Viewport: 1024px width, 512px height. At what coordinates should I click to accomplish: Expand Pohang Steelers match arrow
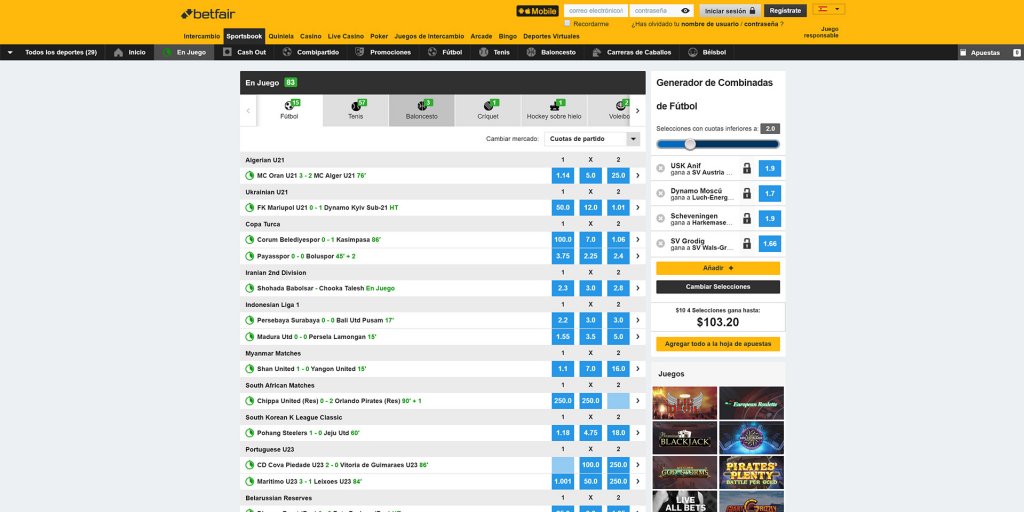[x=638, y=433]
